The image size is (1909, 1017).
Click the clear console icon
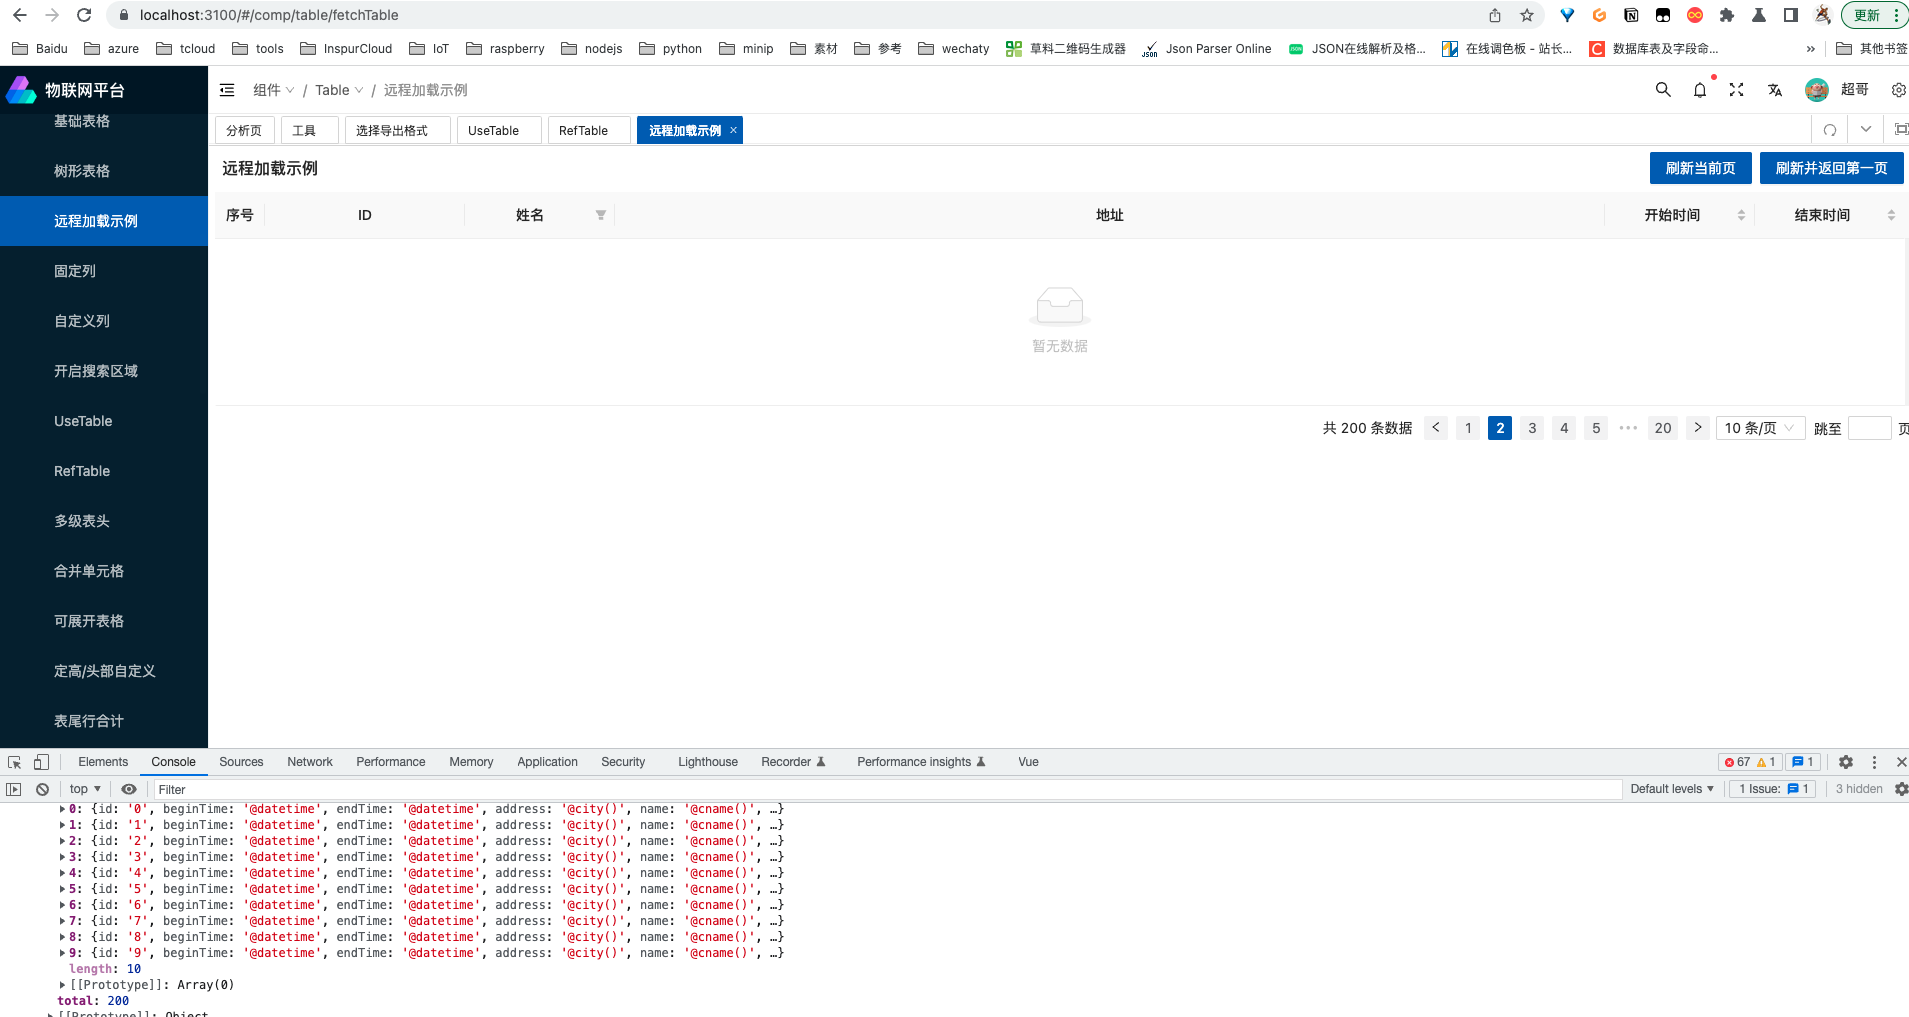click(x=42, y=789)
